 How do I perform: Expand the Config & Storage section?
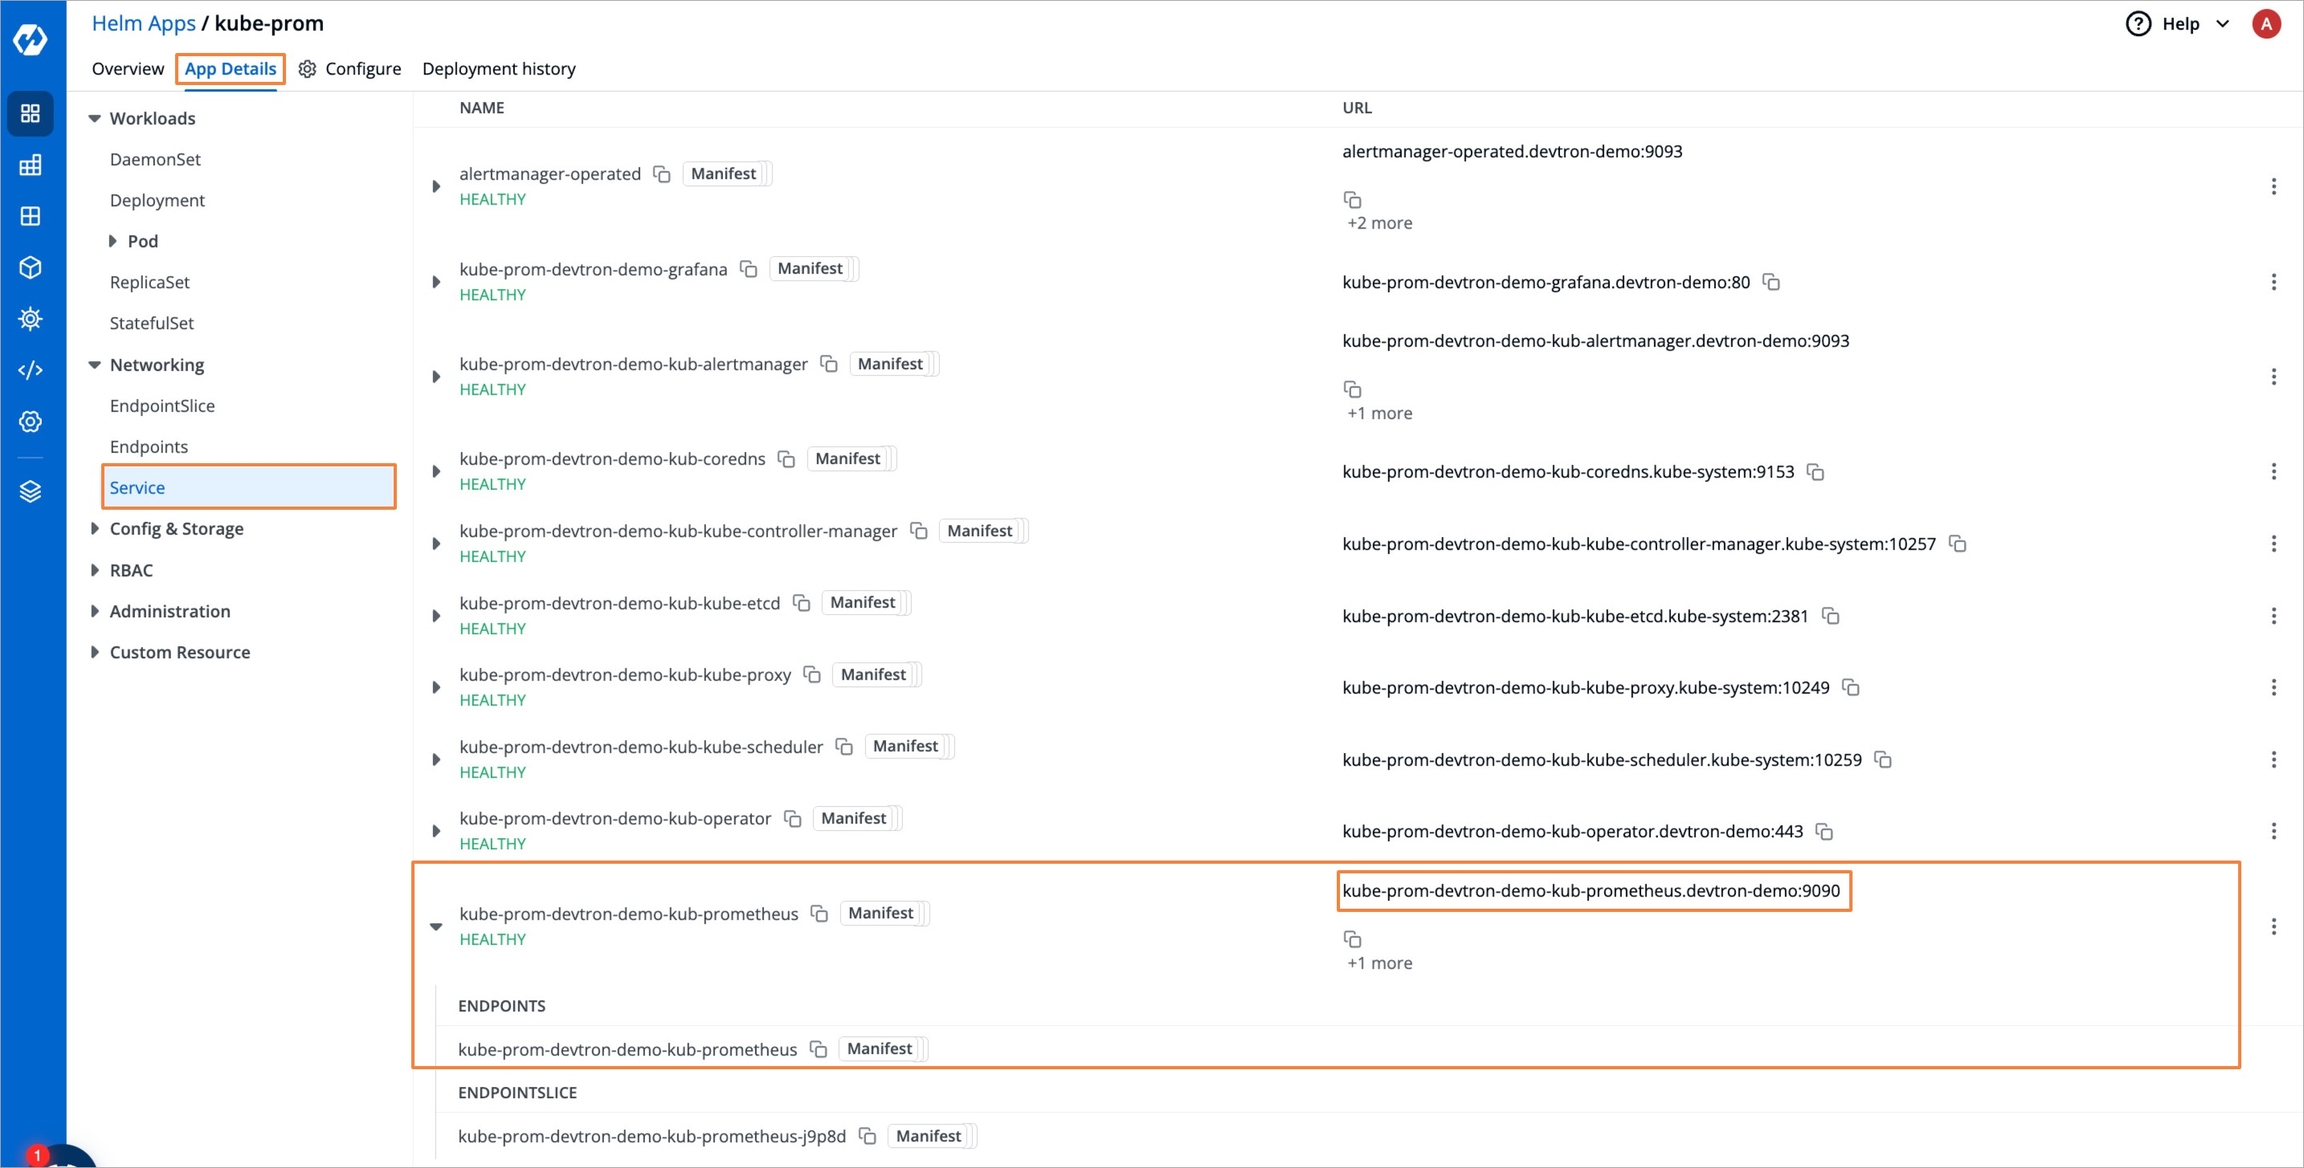[x=95, y=528]
